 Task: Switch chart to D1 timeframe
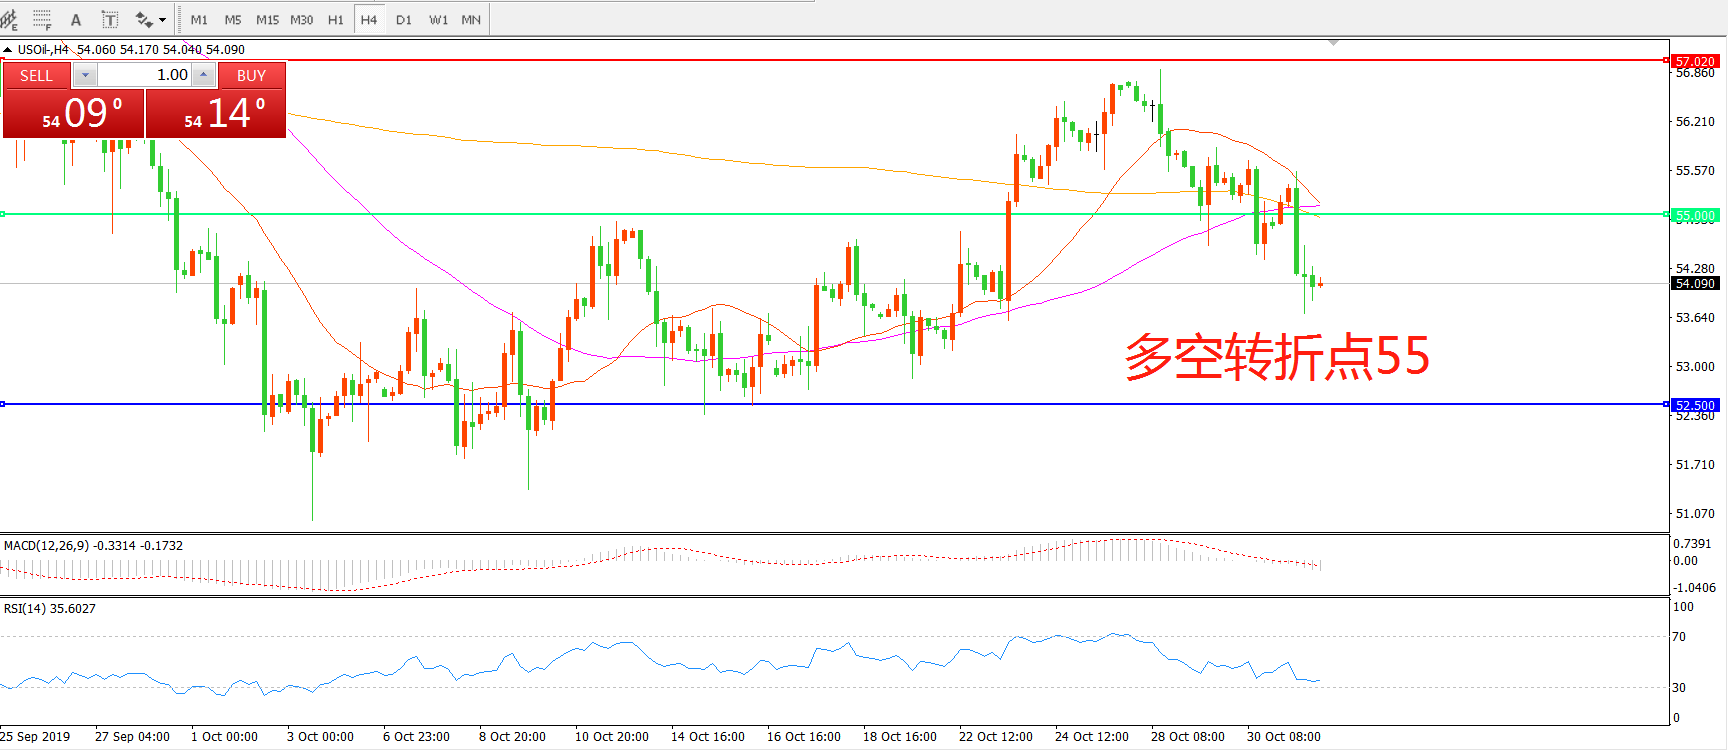[x=404, y=20]
